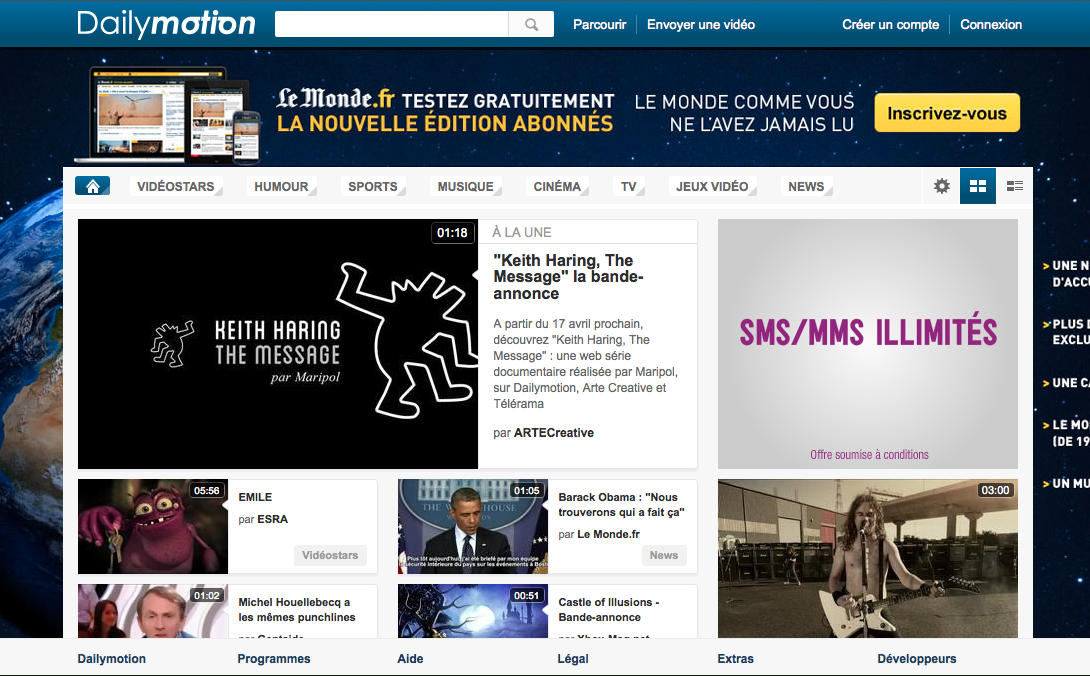Open ESRA channel link
Viewport: 1090px width, 676px height.
click(x=272, y=519)
